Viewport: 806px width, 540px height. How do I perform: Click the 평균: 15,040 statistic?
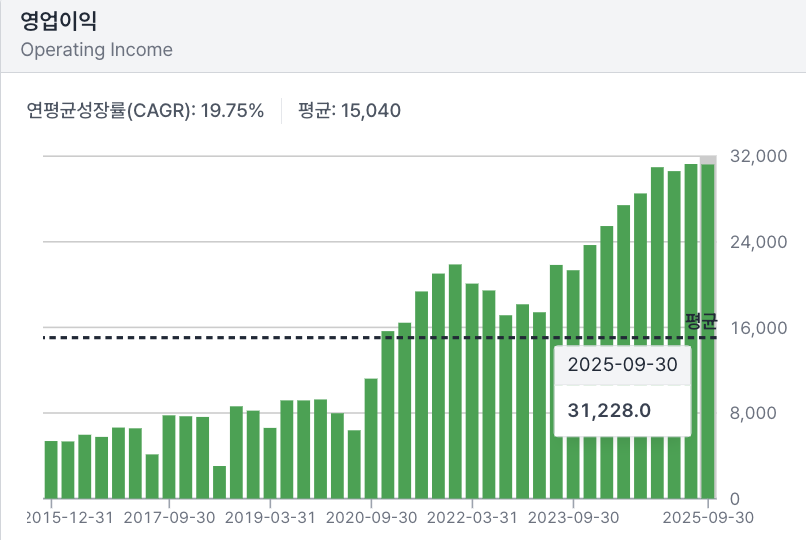349,110
